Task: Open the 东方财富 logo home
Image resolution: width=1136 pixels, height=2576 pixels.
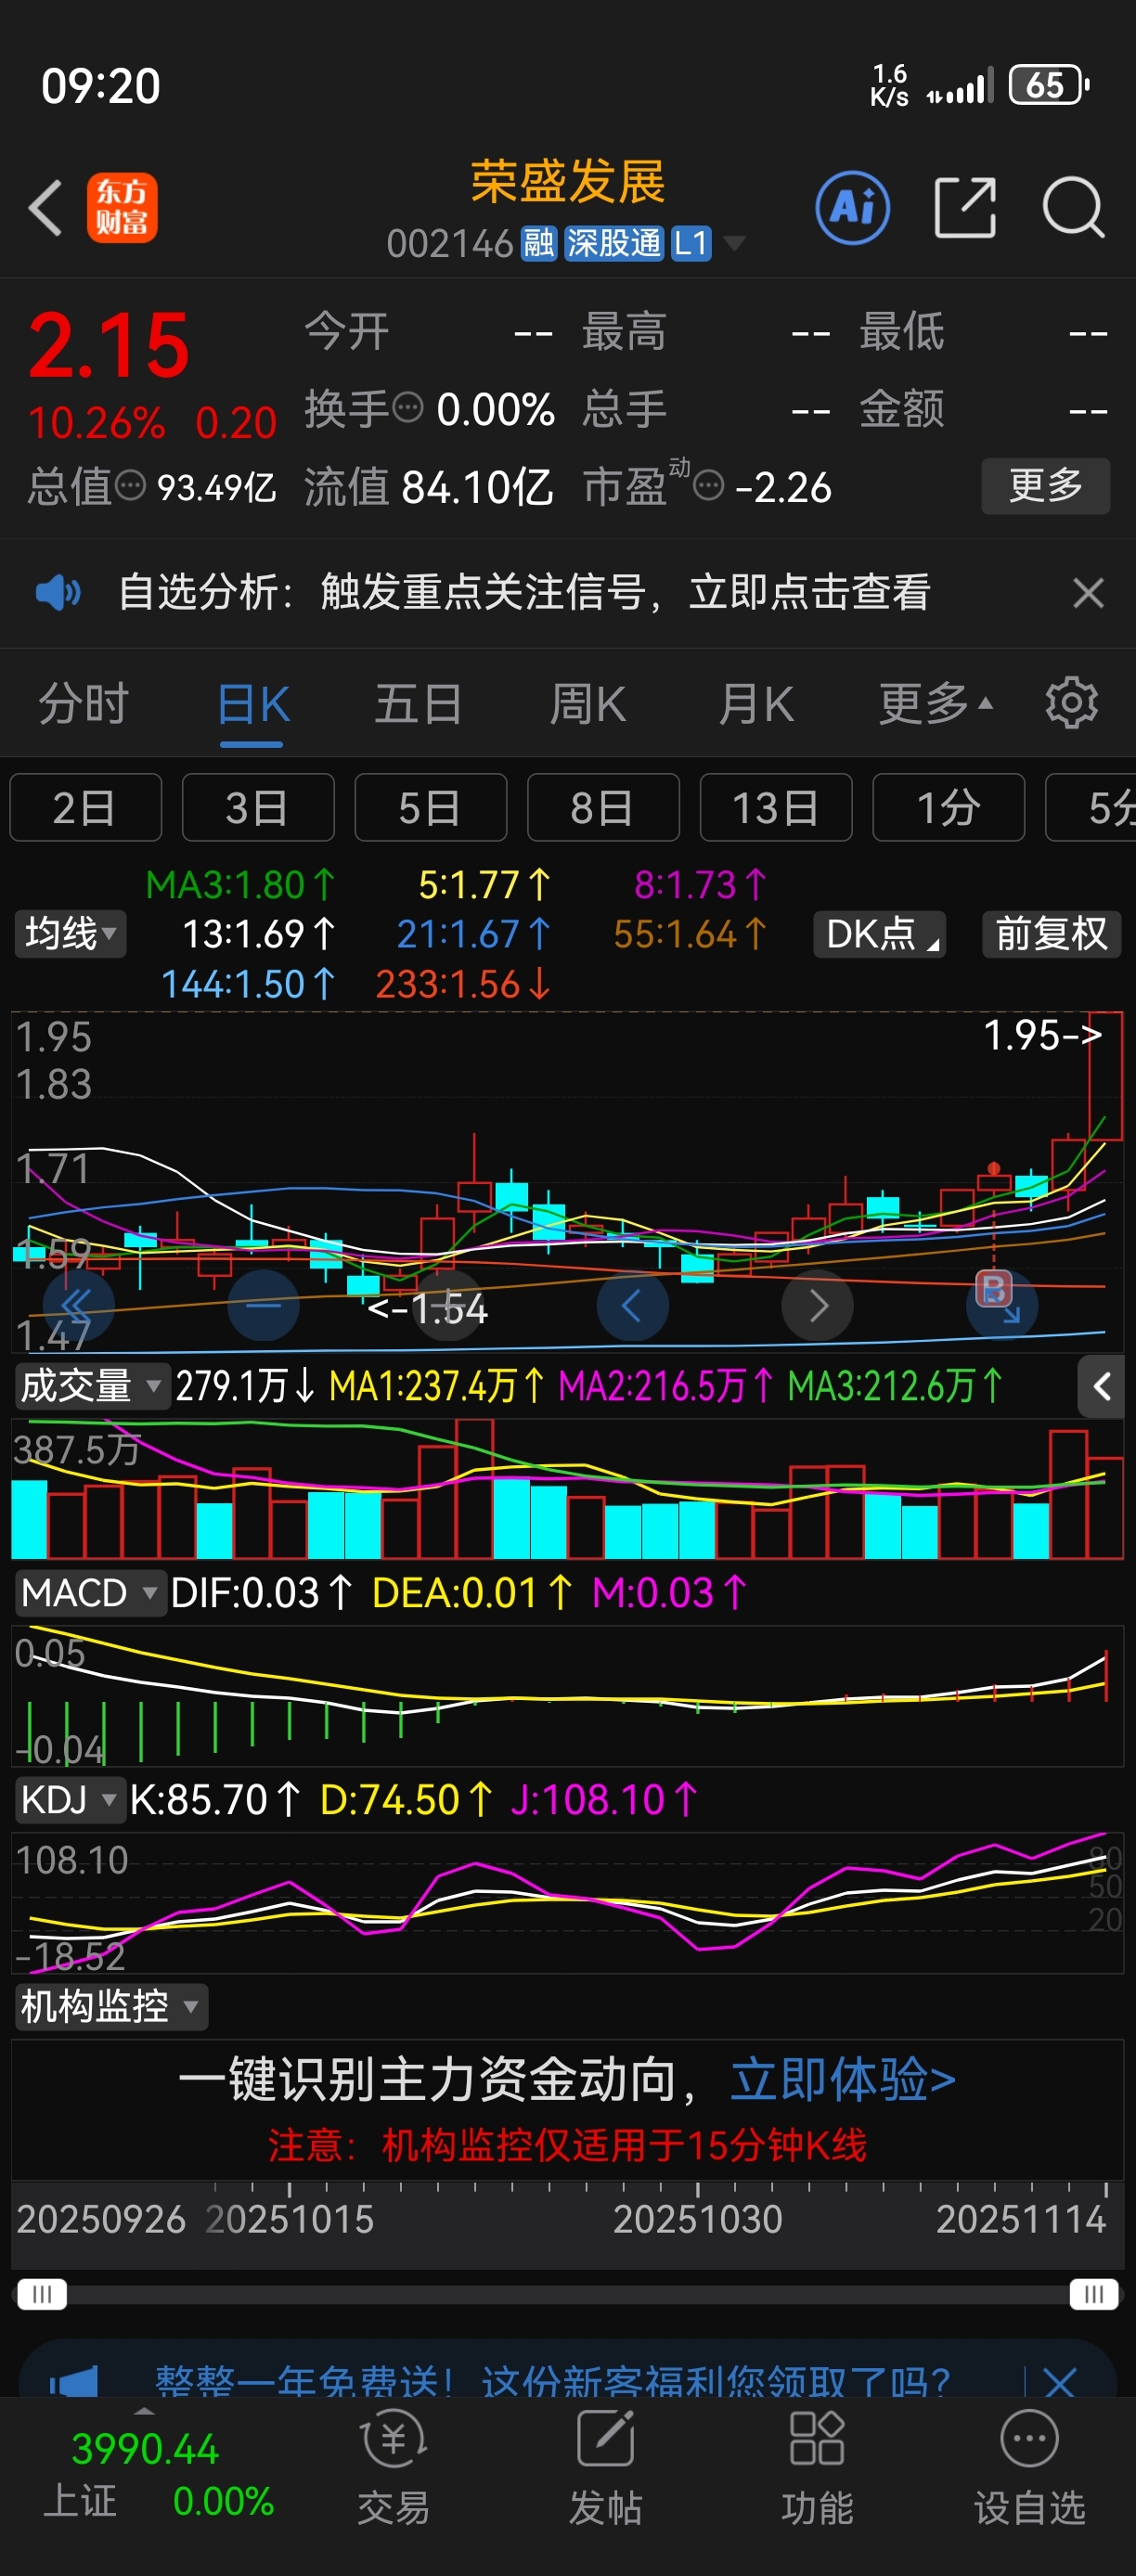Action: [122, 208]
